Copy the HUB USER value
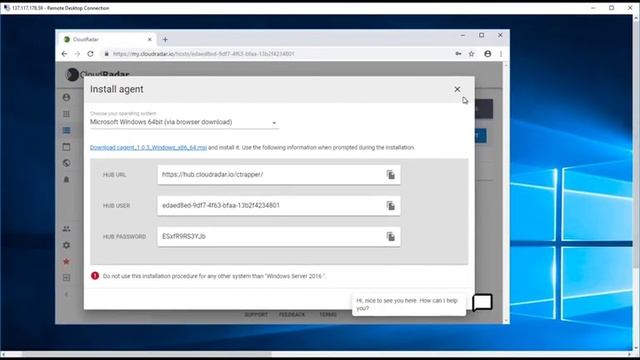This screenshot has width=640, height=360. pyautogui.click(x=391, y=206)
